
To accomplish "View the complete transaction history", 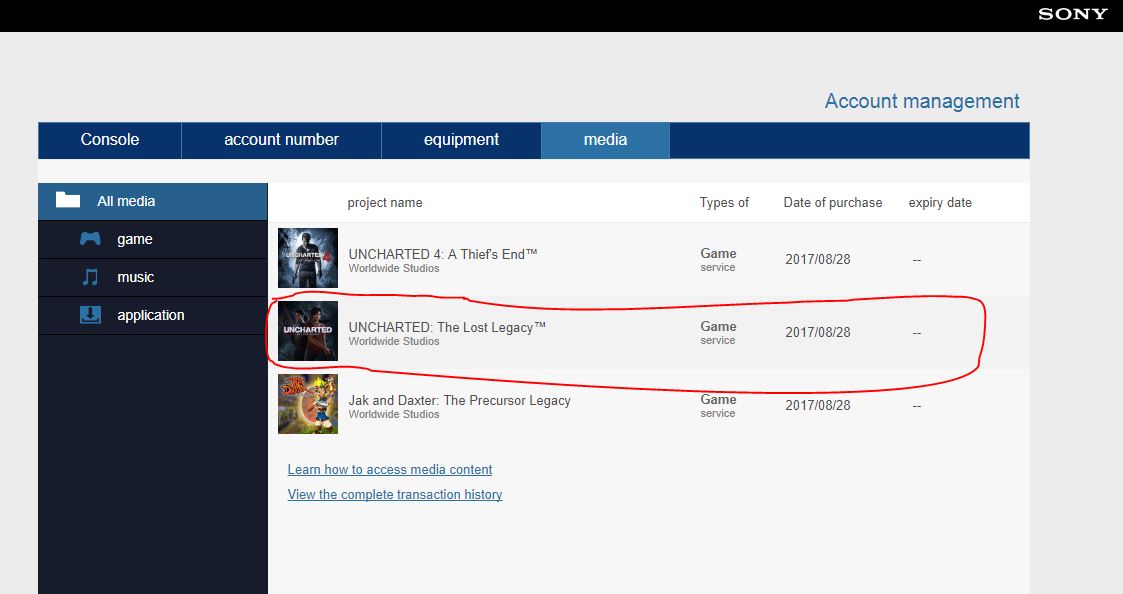I will click(x=395, y=494).
